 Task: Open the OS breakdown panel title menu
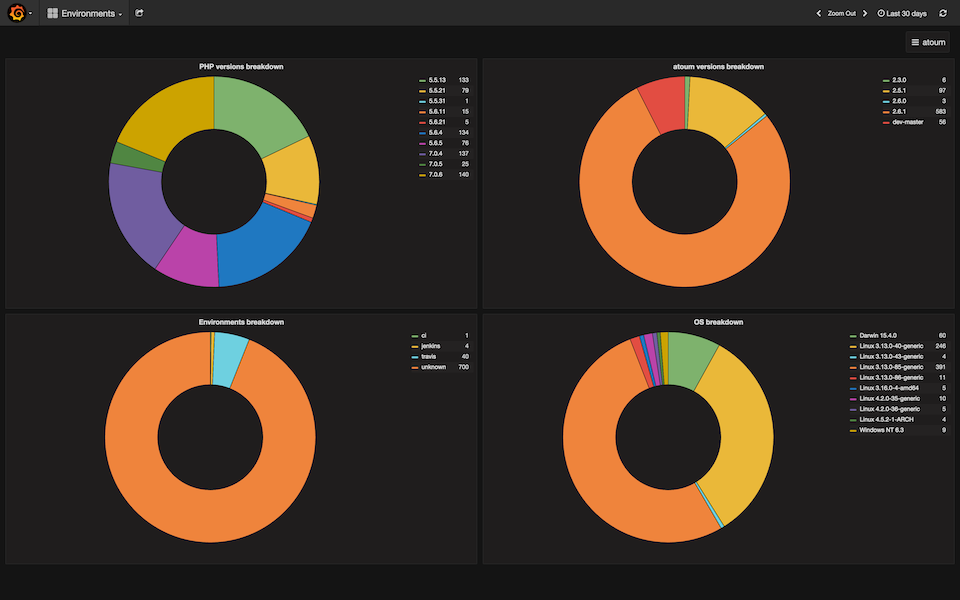click(x=718, y=321)
